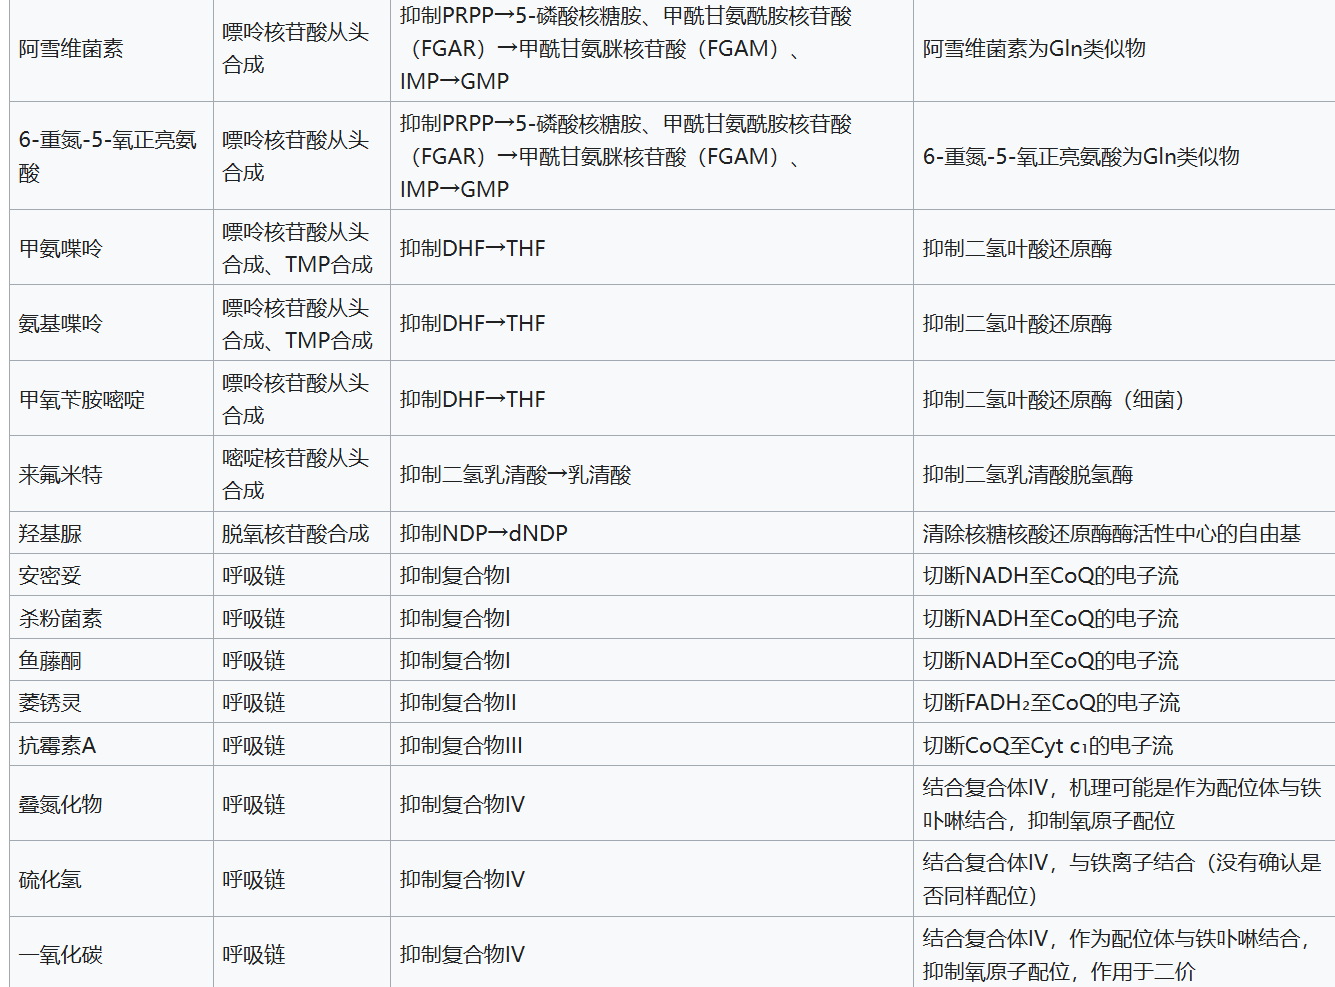
Task: Select the 硫化氢 cell
Action: 51,880
